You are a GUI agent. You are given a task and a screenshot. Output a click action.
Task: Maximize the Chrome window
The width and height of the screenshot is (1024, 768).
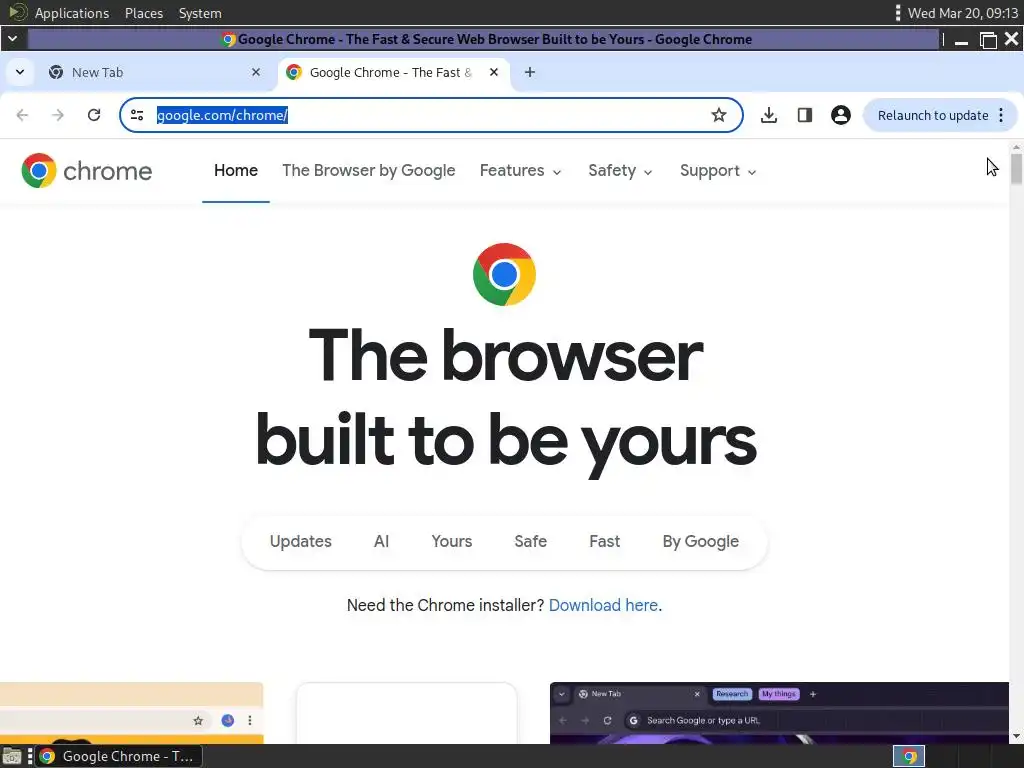988,40
